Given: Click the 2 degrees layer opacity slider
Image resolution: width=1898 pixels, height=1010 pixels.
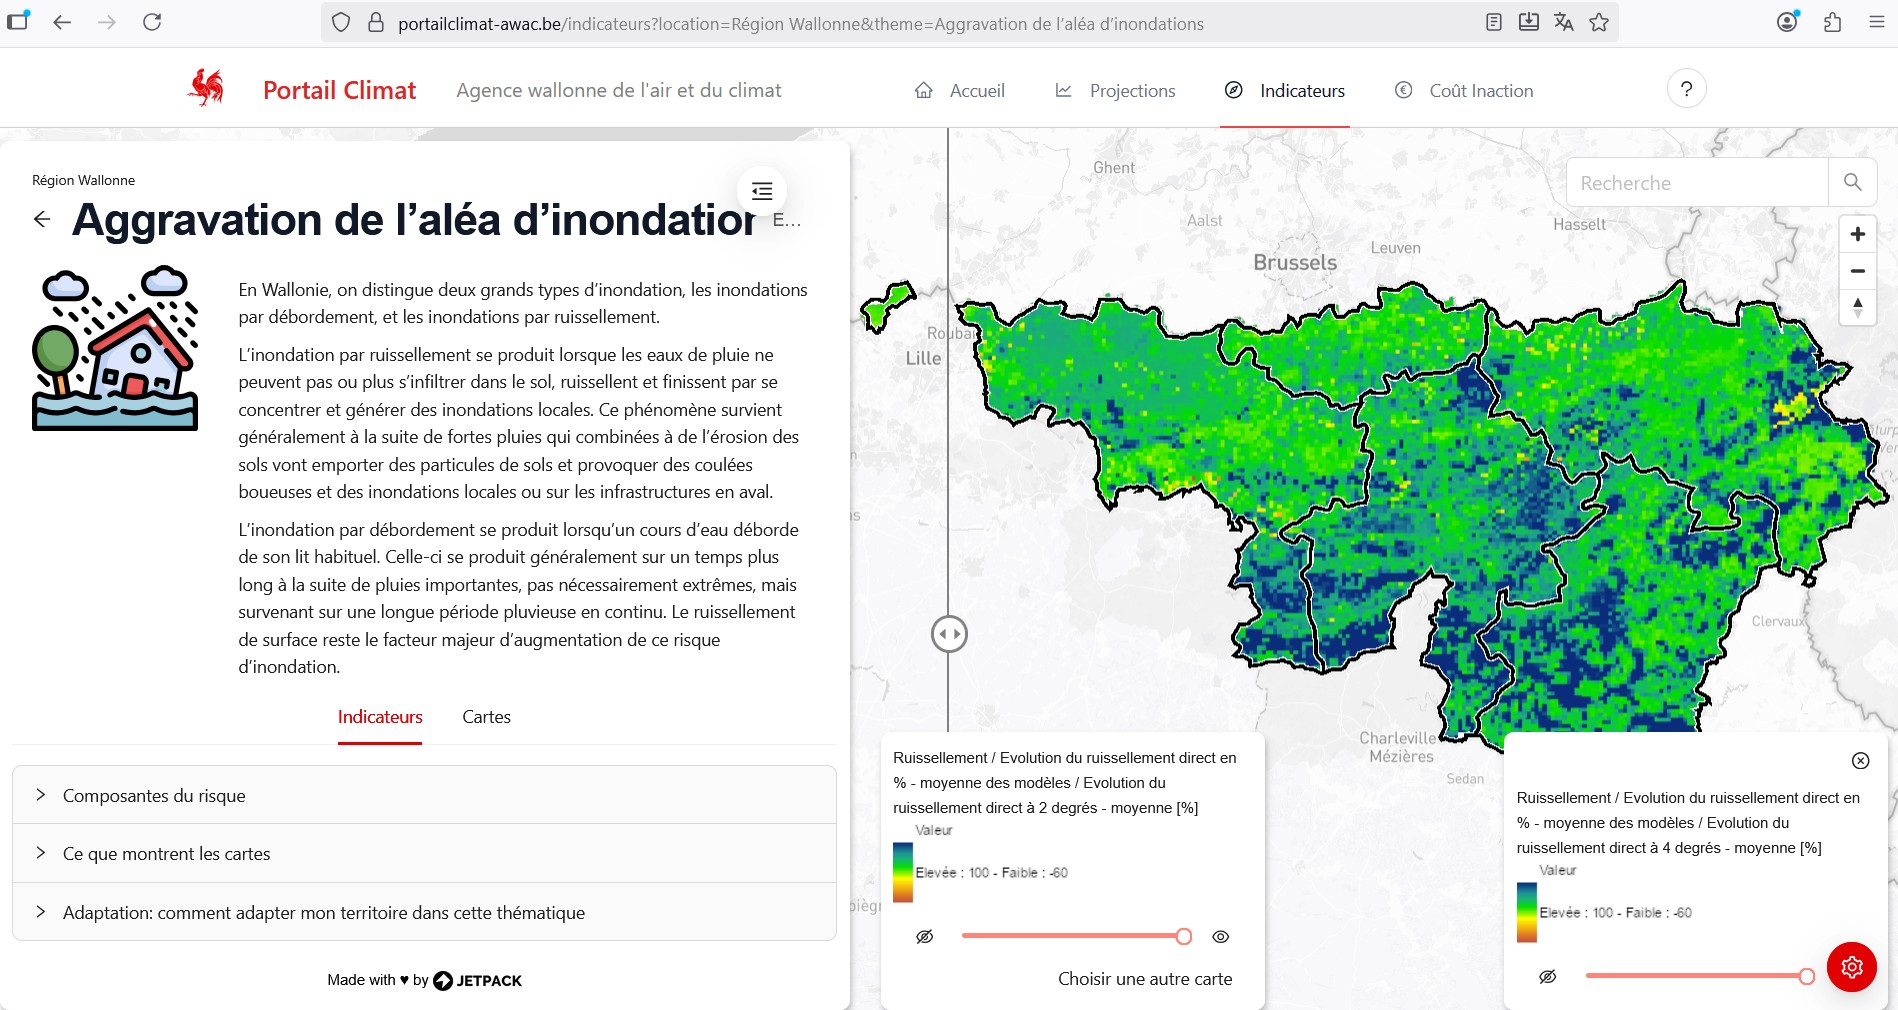Looking at the screenshot, I should tap(1072, 936).
